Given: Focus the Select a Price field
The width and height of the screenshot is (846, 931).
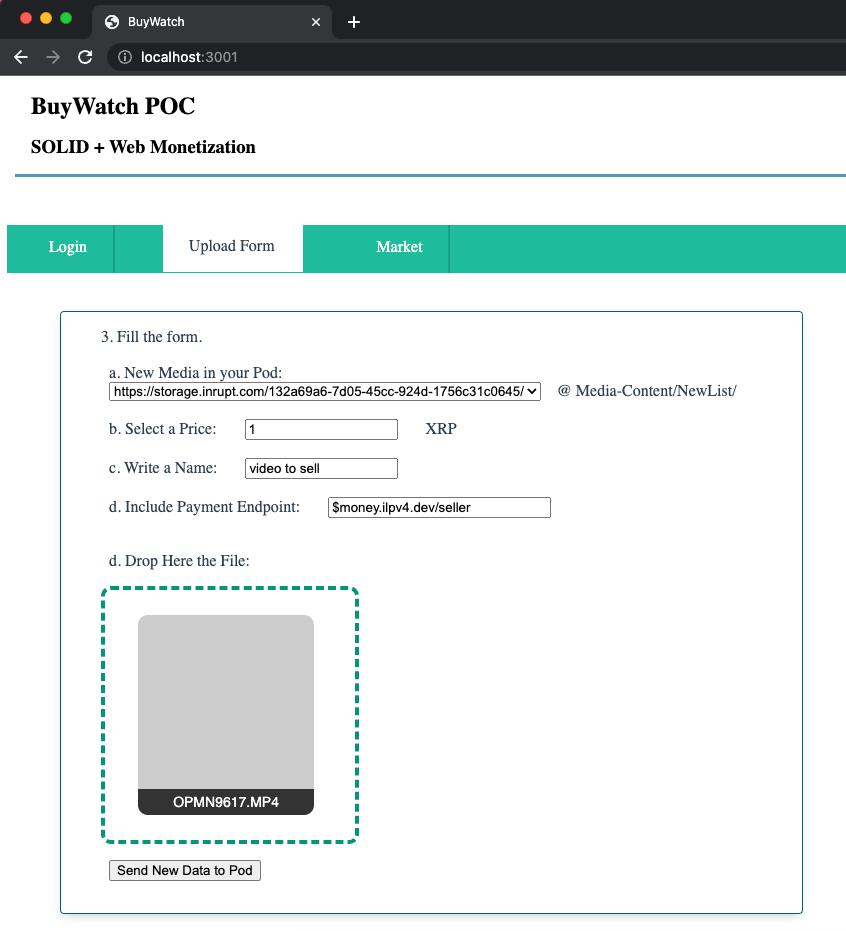Looking at the screenshot, I should [321, 429].
